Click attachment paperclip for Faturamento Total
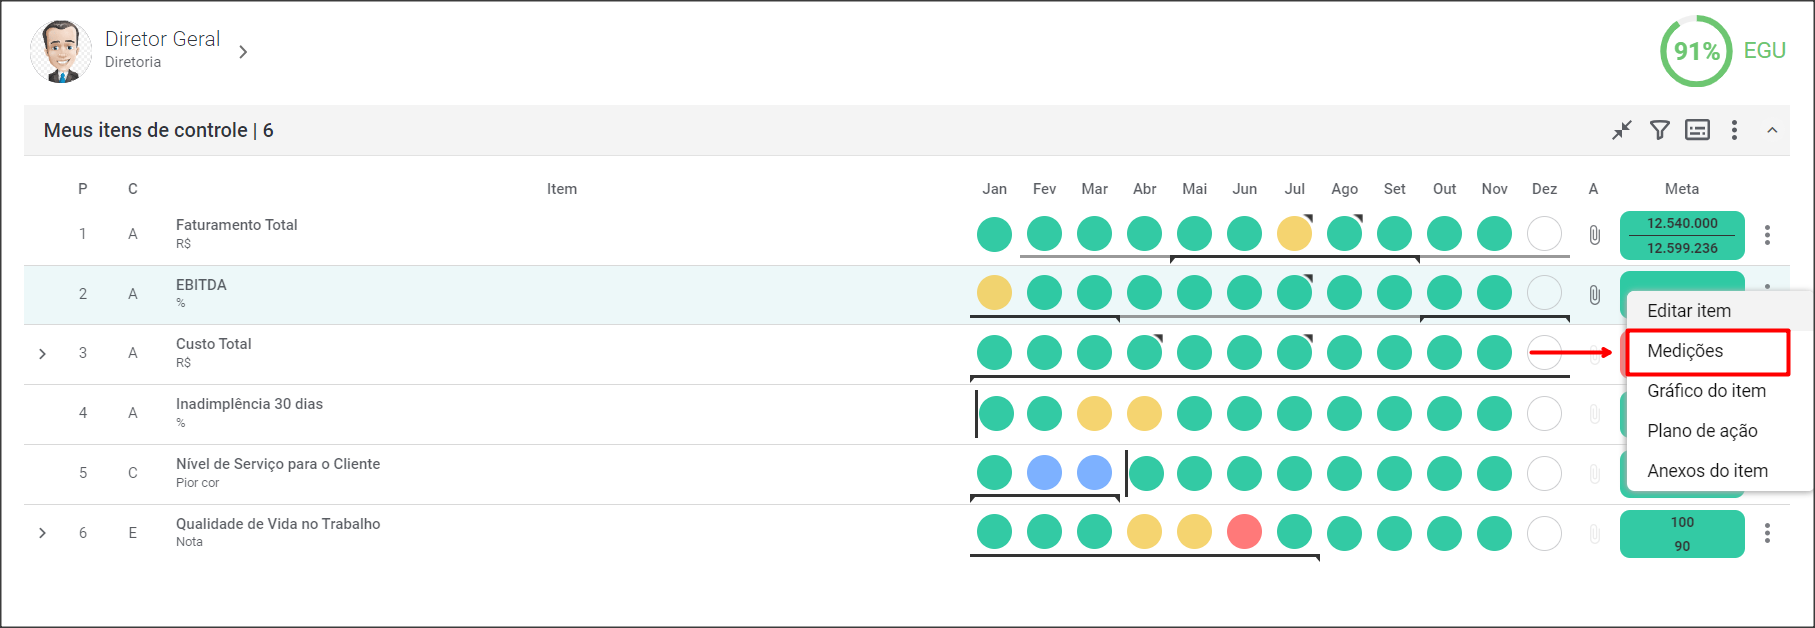 1594,235
